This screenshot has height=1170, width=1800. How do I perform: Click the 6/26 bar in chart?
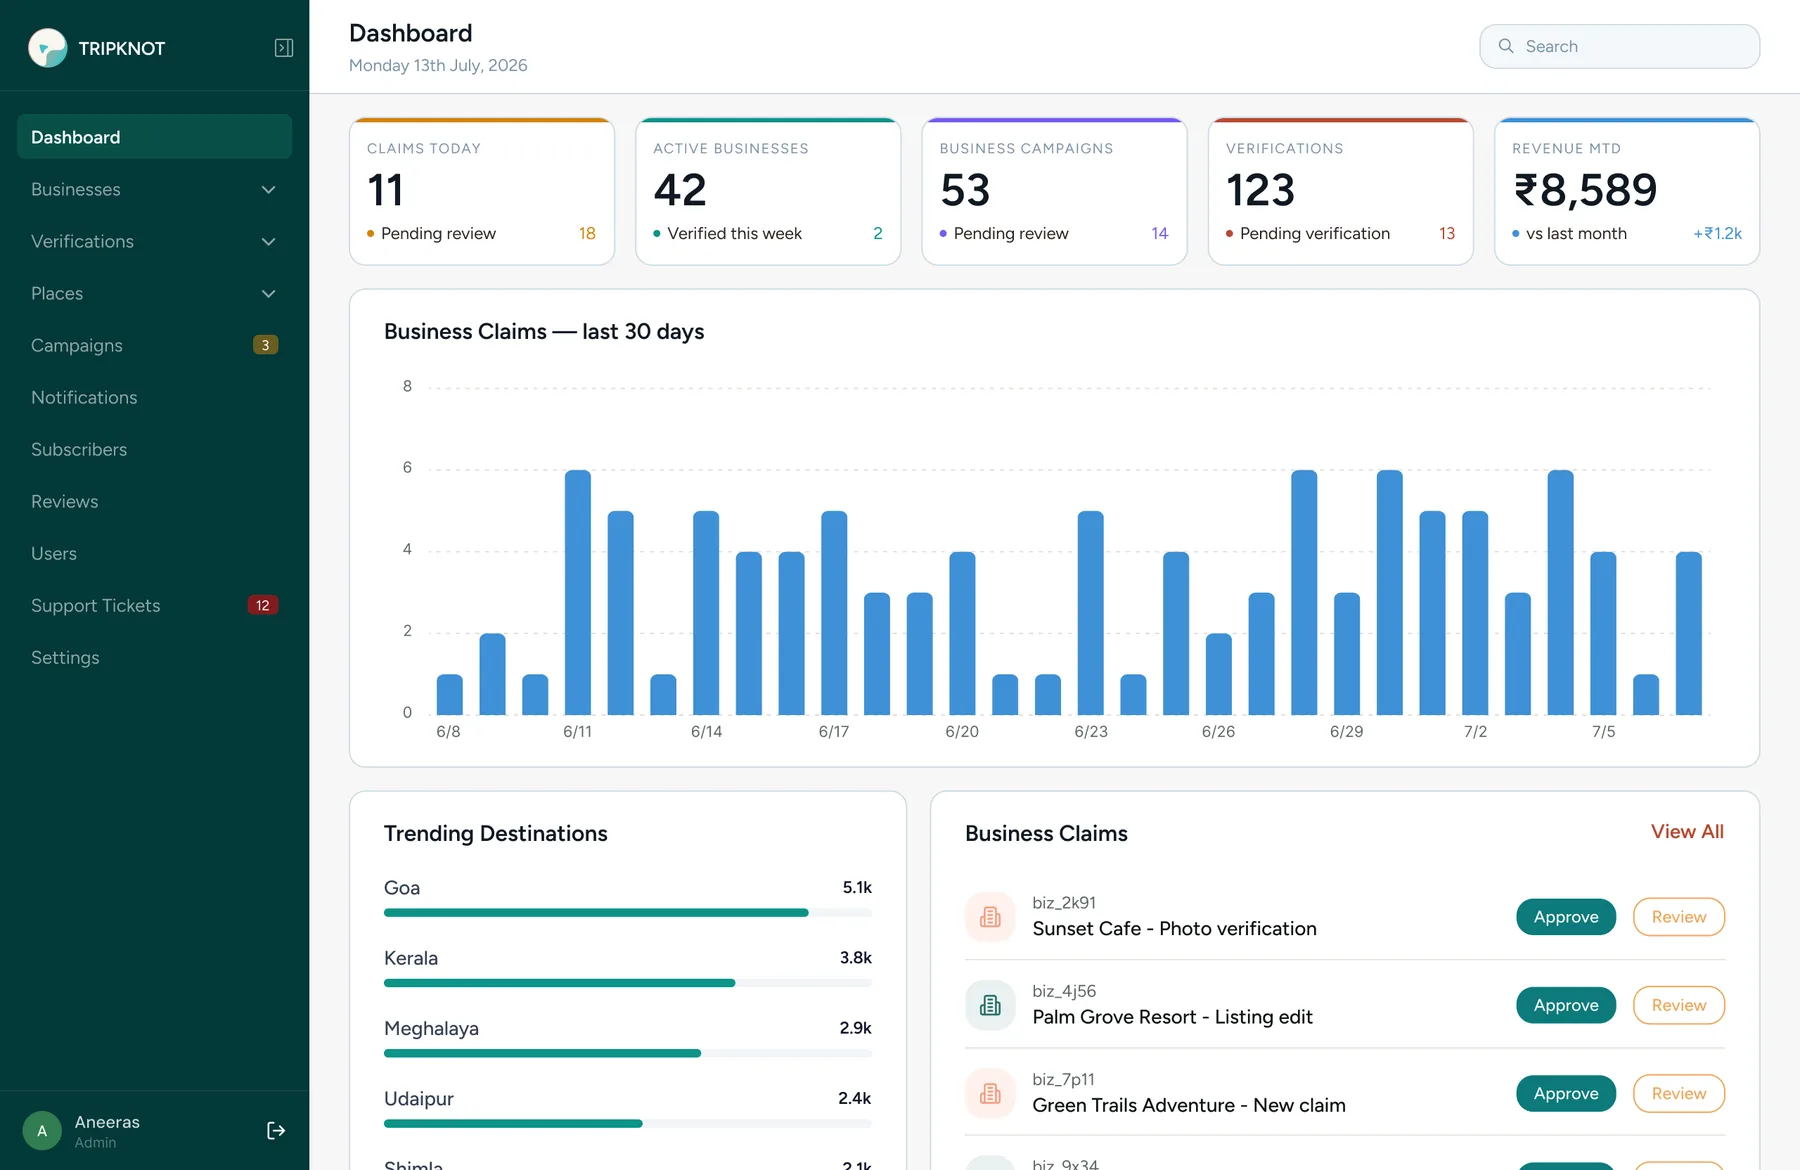(x=1218, y=674)
